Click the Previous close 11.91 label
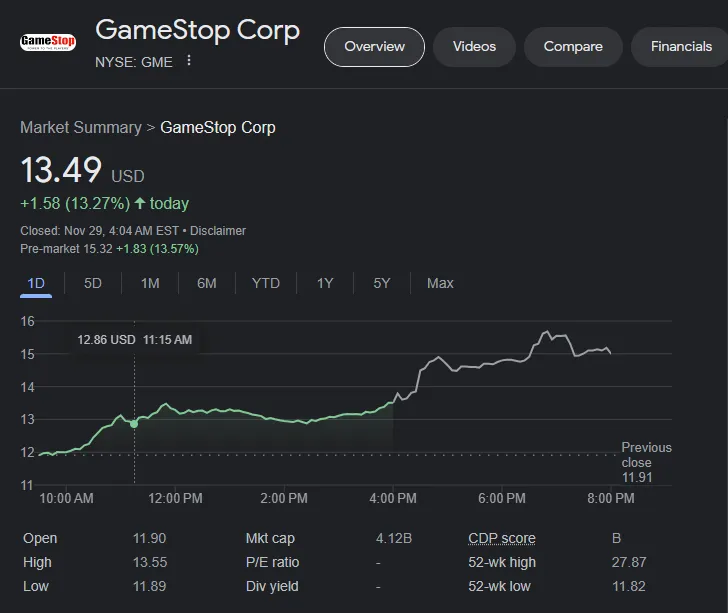 (x=646, y=463)
